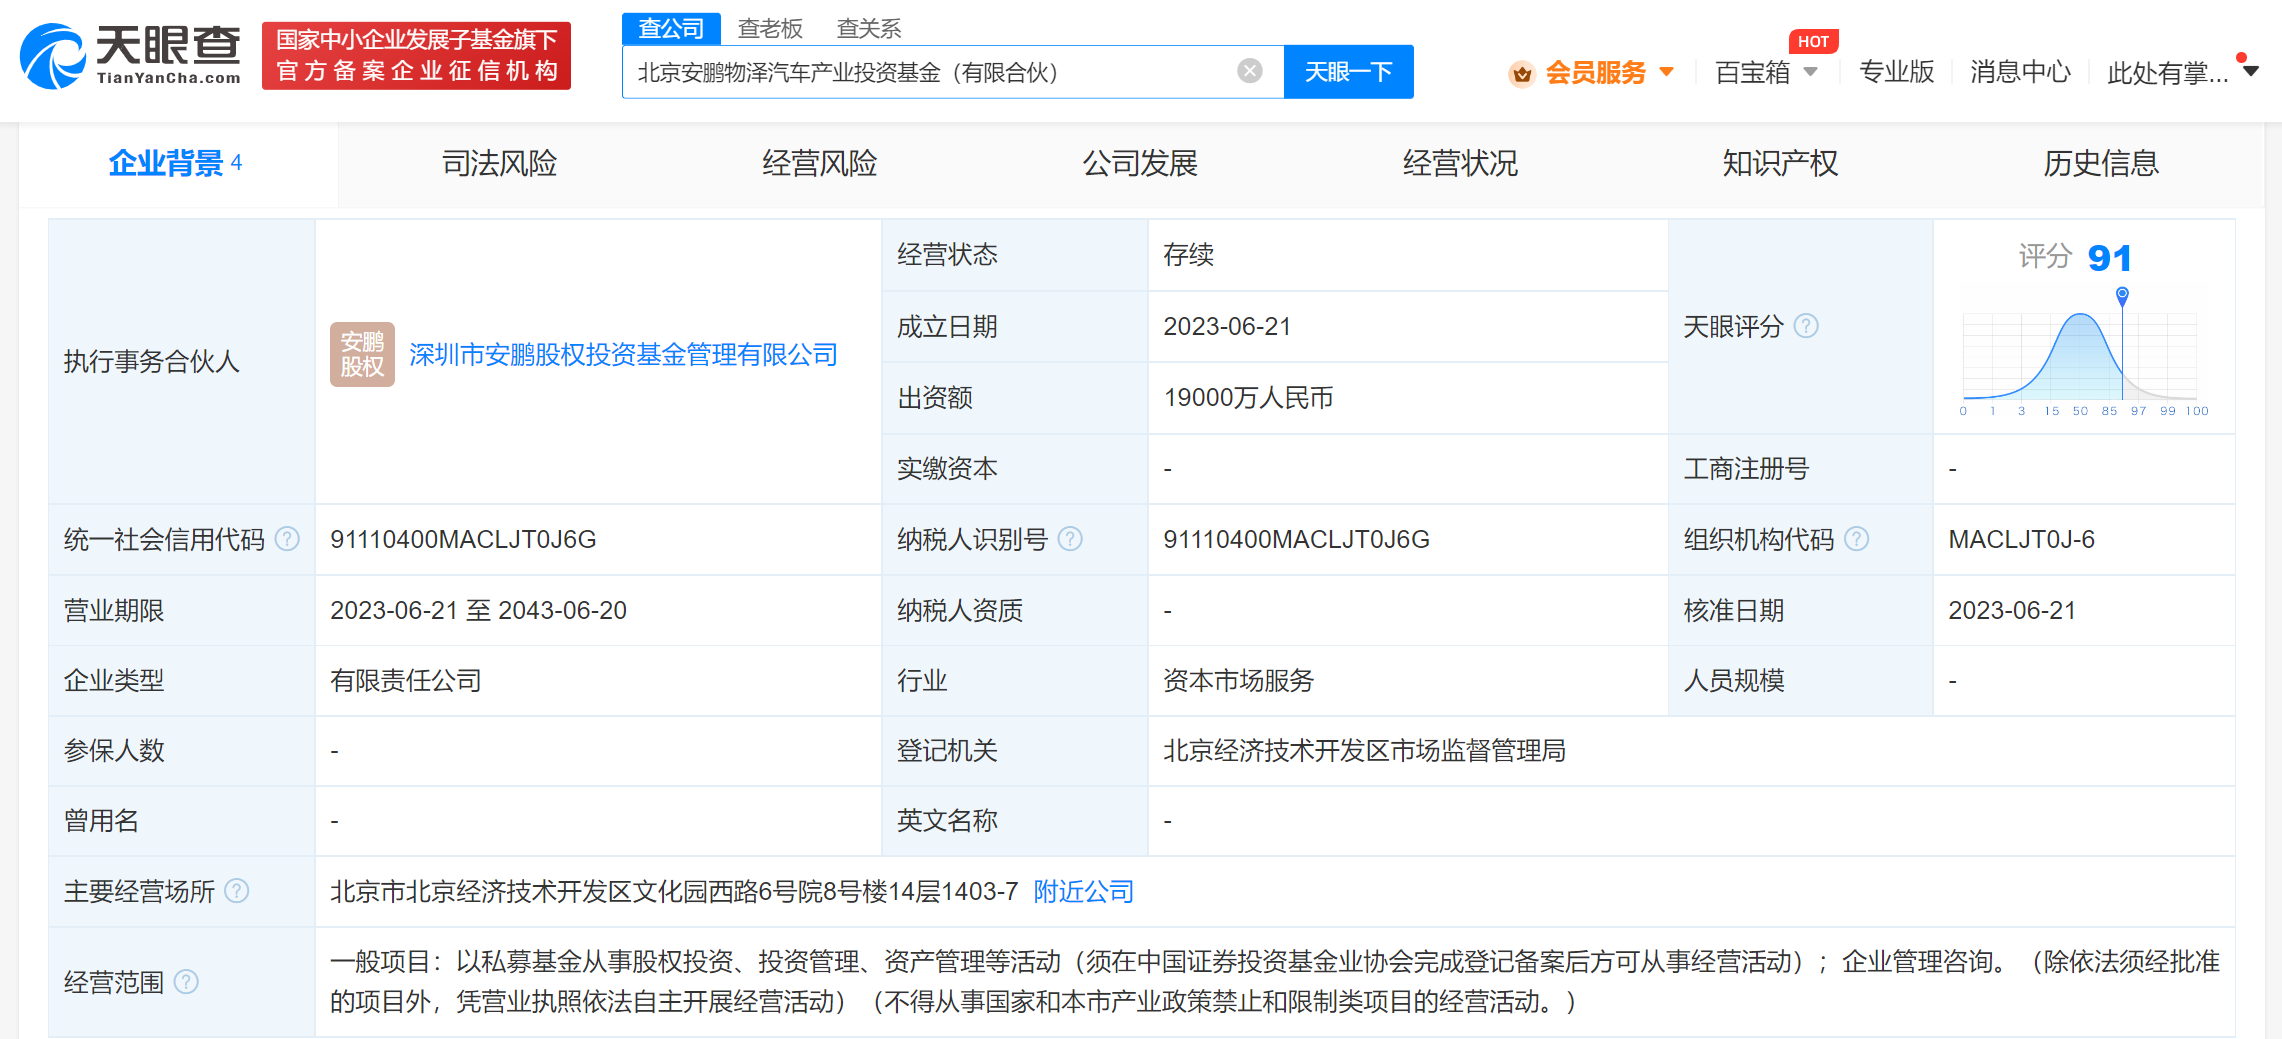Click 登记机关 value 北京经济技术开发区市场监督管理局
Image resolution: width=2282 pixels, height=1039 pixels.
coord(1364,750)
